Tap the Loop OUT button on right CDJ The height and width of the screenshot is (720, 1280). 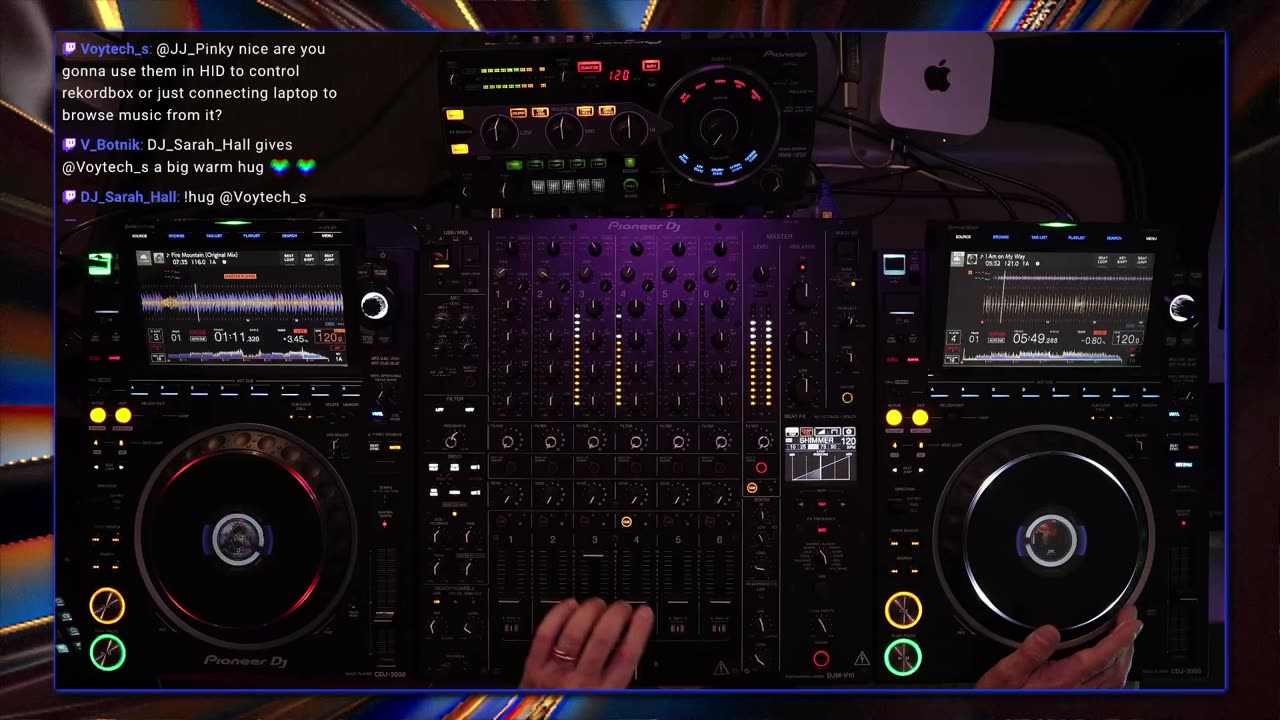click(919, 418)
